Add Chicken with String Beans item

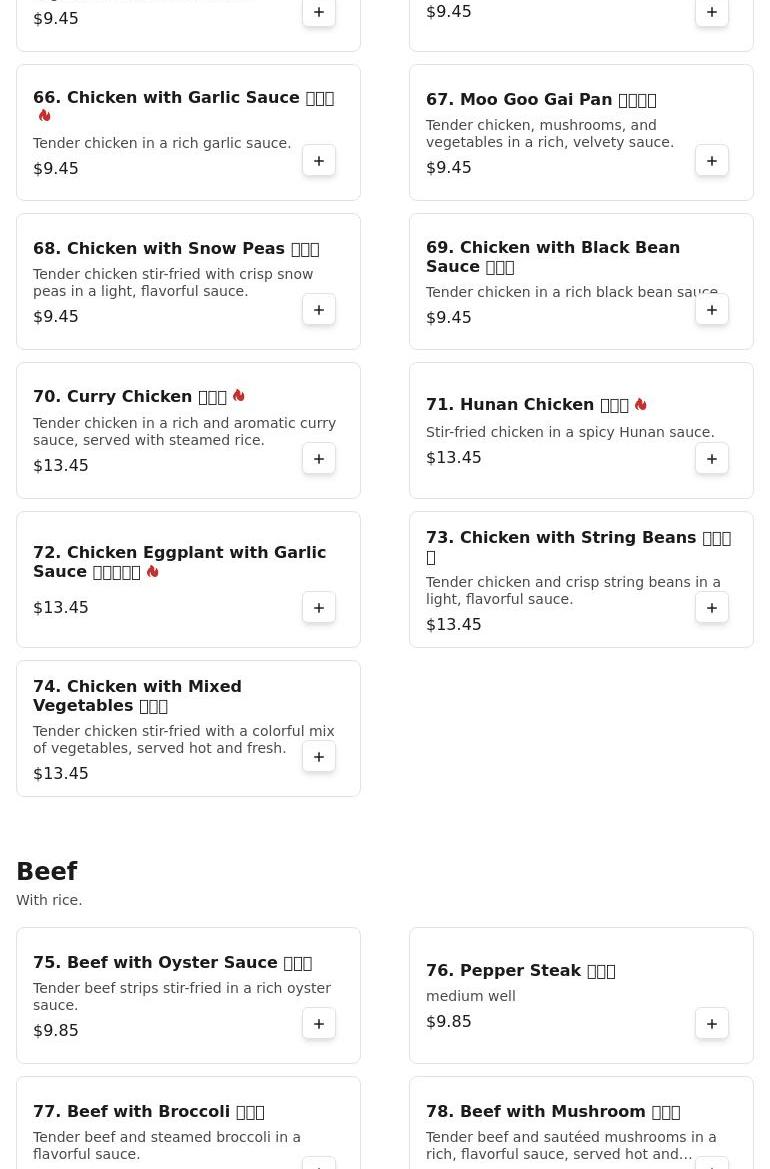click(711, 608)
